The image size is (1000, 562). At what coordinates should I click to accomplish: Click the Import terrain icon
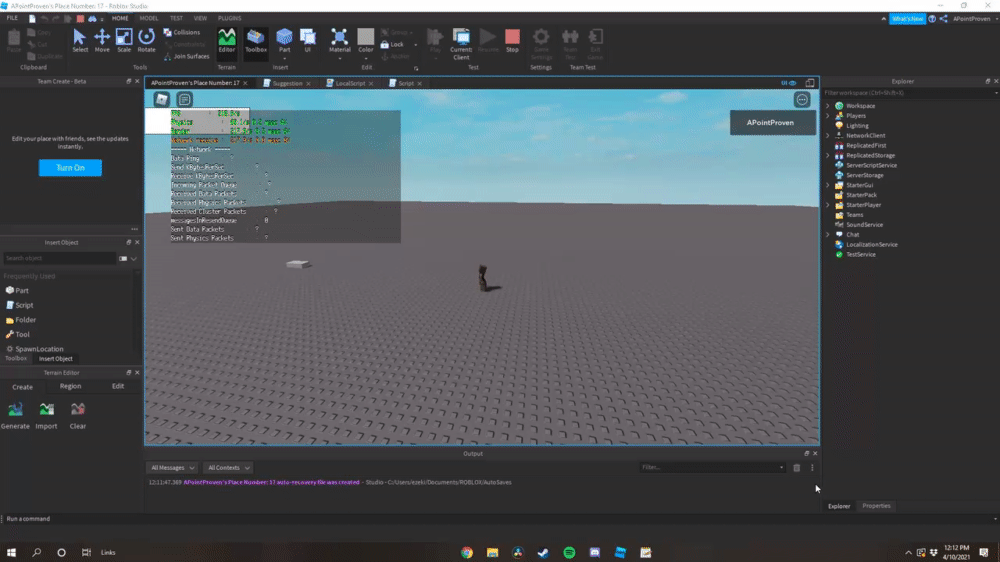click(x=47, y=415)
